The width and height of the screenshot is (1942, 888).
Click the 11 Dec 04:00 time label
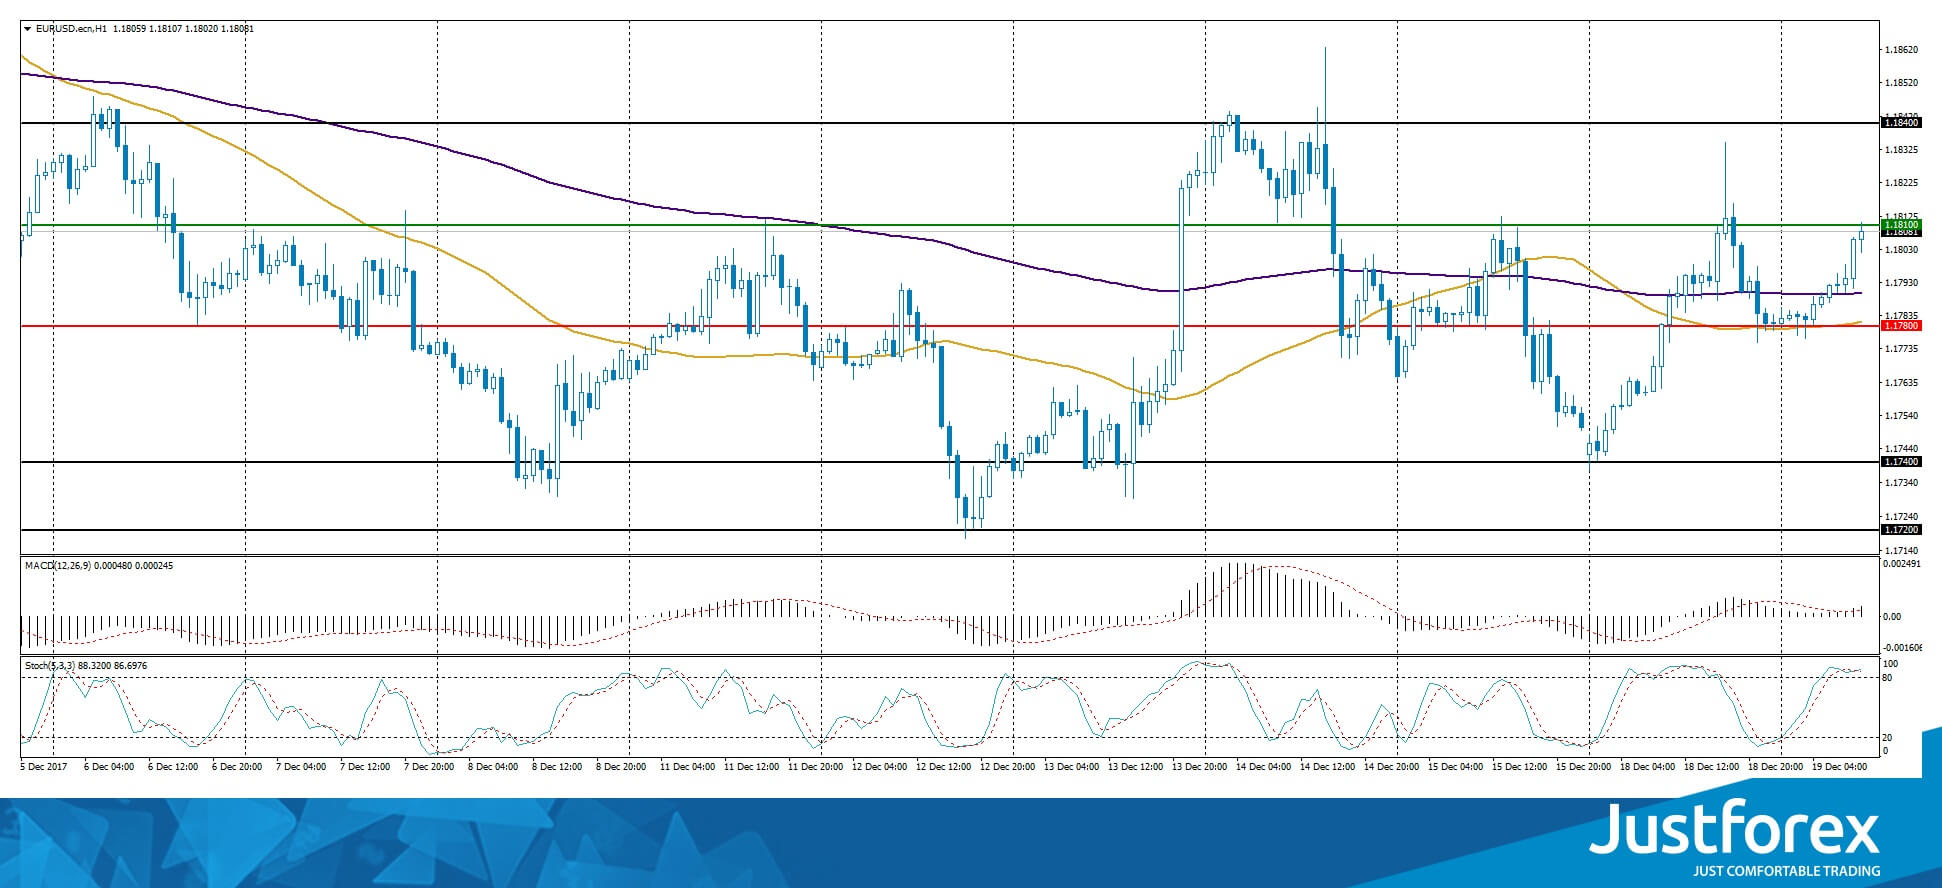(687, 767)
